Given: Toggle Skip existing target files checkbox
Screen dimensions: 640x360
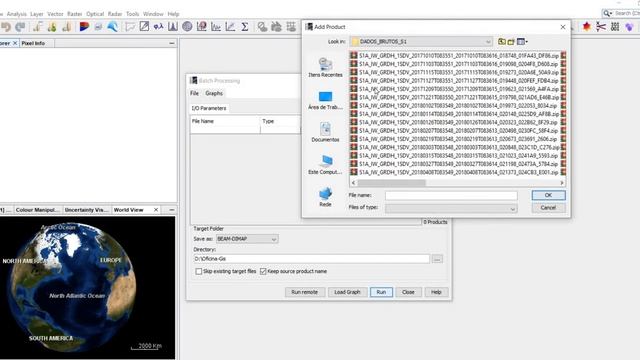Looking at the screenshot, I should tap(198, 271).
